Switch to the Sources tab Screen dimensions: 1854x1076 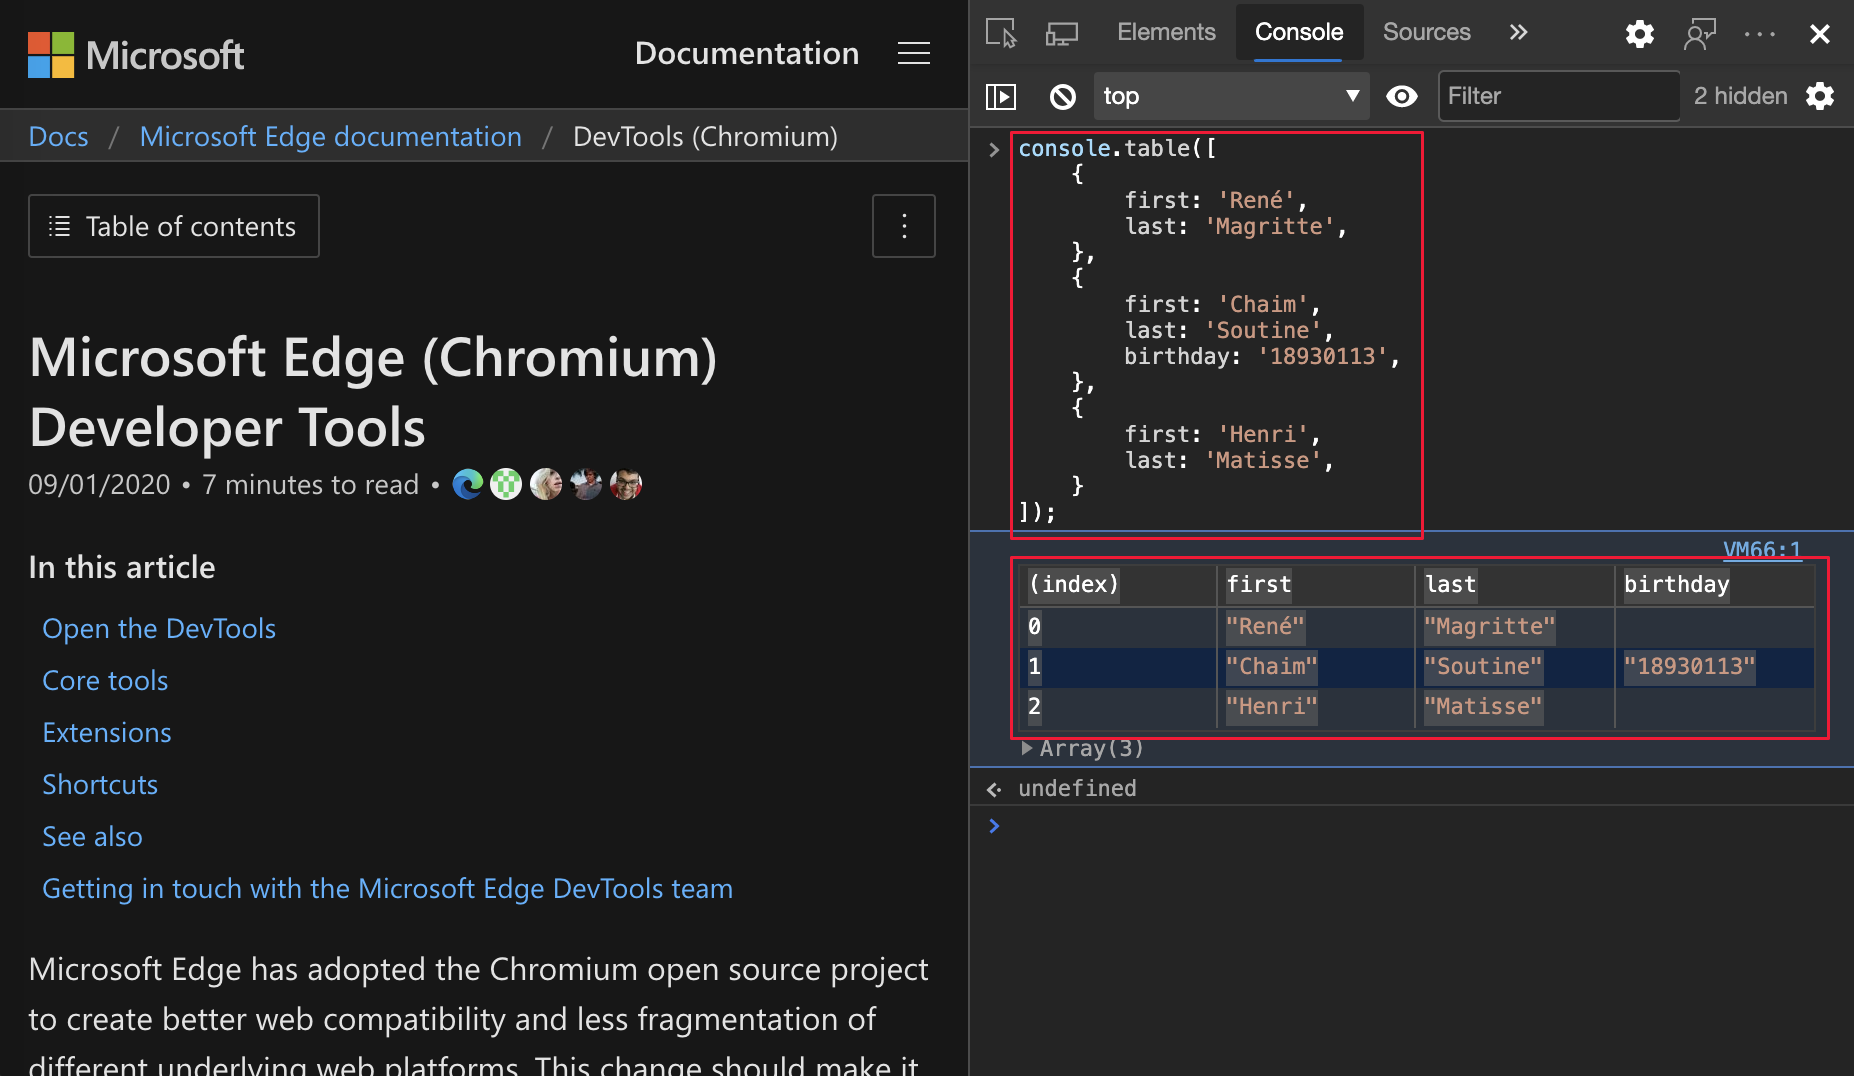tap(1426, 32)
